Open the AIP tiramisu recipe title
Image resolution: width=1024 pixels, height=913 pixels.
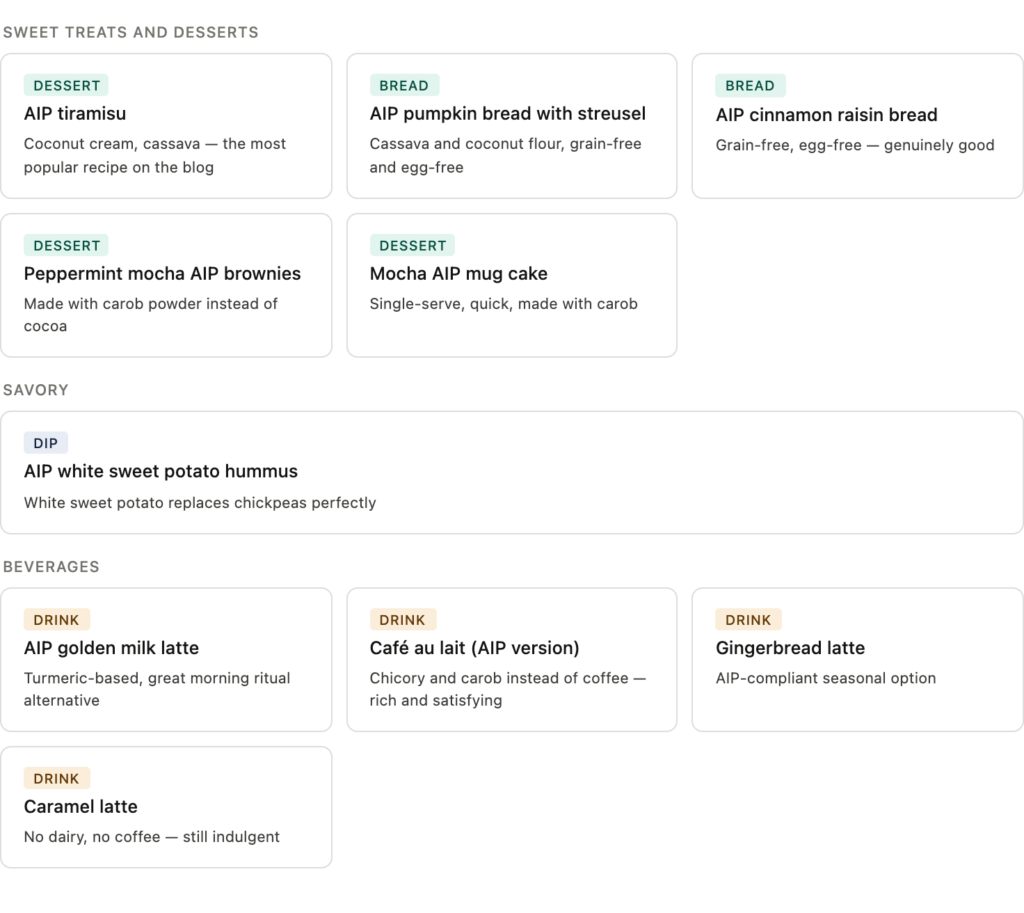(x=75, y=114)
